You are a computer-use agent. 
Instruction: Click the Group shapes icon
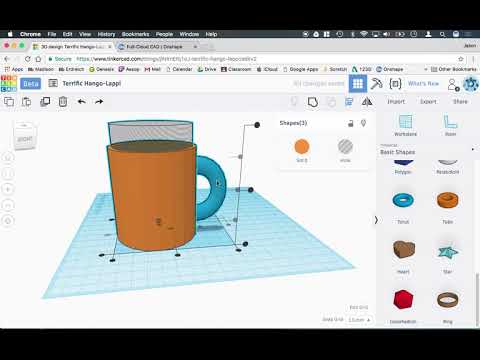313,102
